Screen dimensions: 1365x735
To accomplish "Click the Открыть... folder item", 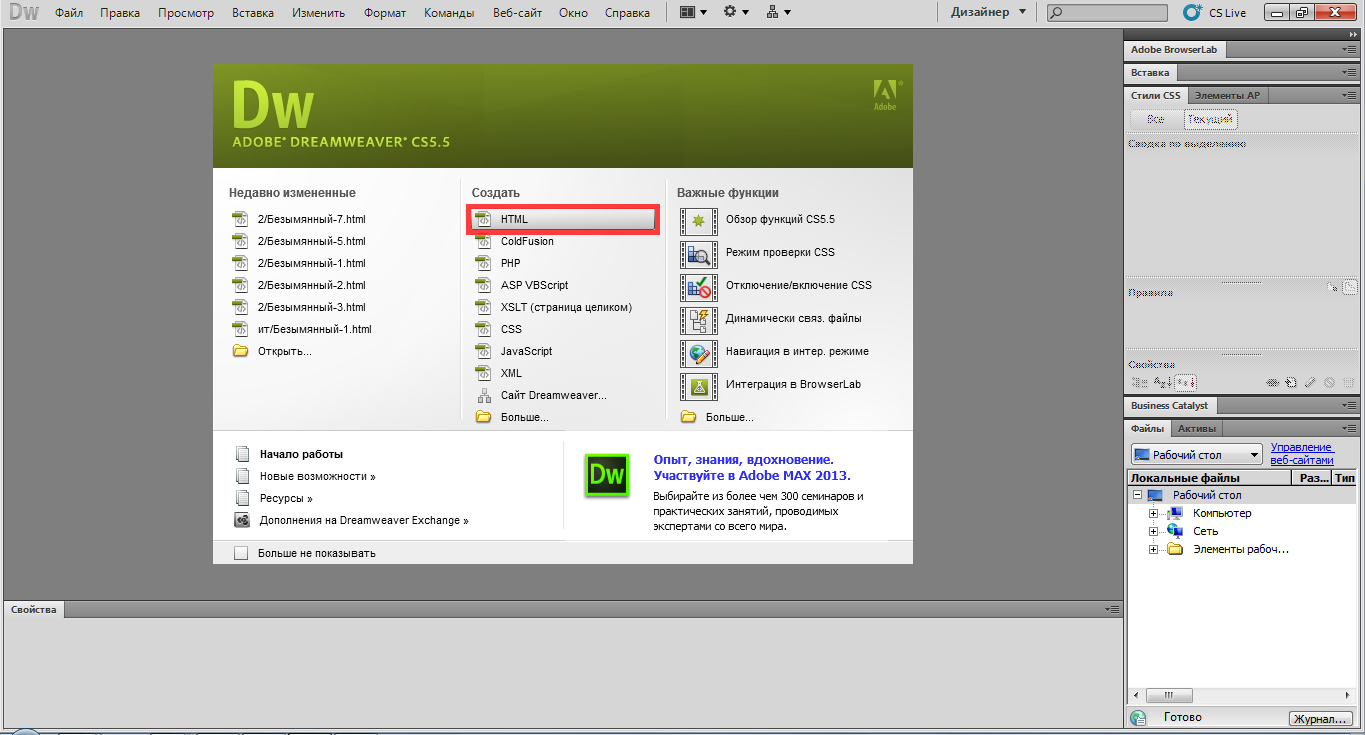I will point(272,351).
